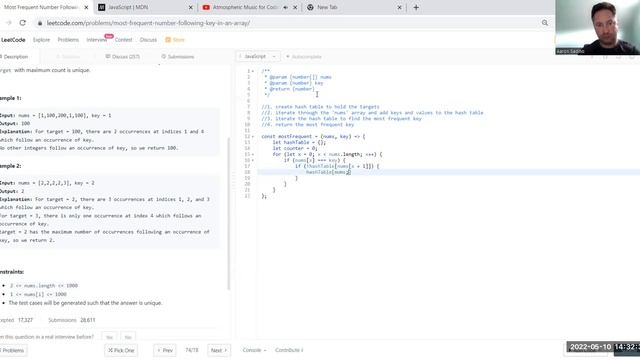
Task: Open the Explore menu item
Action: 41,40
